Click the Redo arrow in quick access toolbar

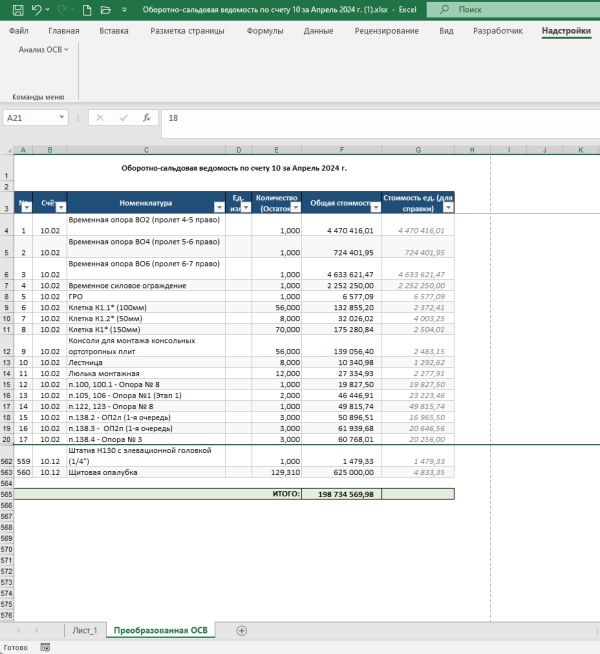click(63, 9)
